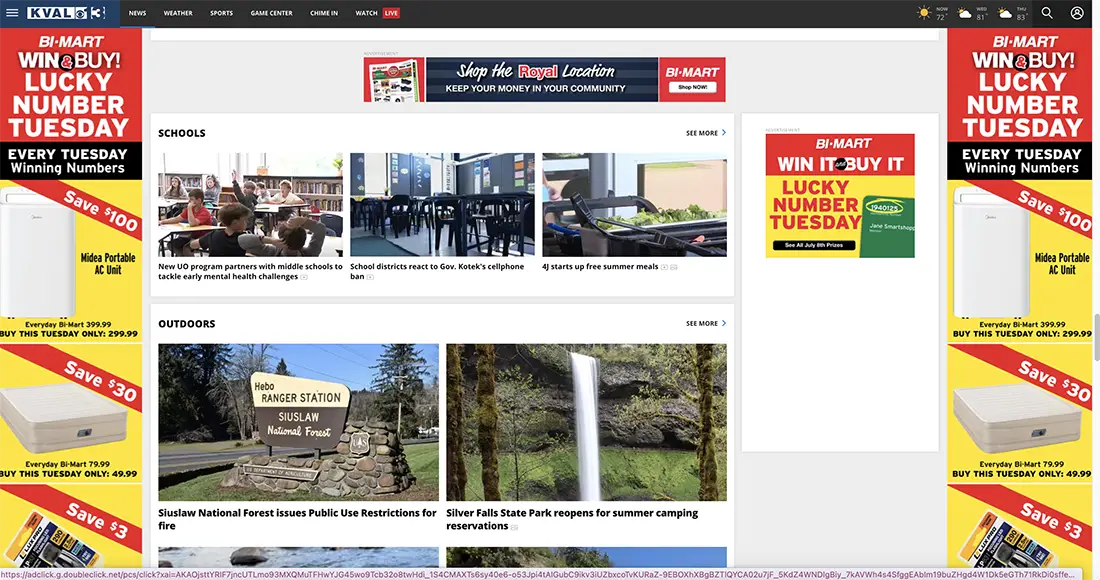The width and height of the screenshot is (1100, 580).
Task: Click Shop Now button in Bi-Mart banner
Action: pyautogui.click(x=692, y=87)
